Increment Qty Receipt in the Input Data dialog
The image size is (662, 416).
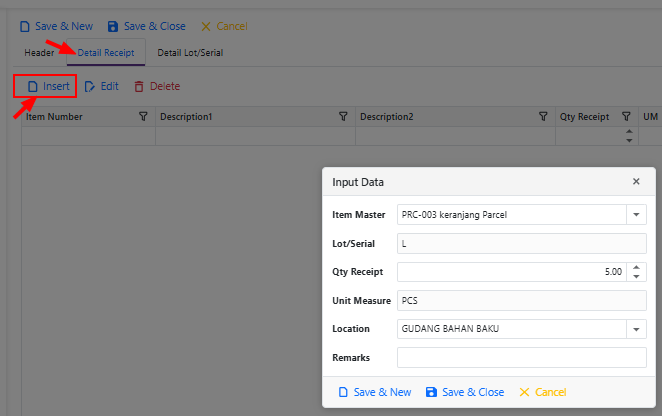[x=636, y=267]
